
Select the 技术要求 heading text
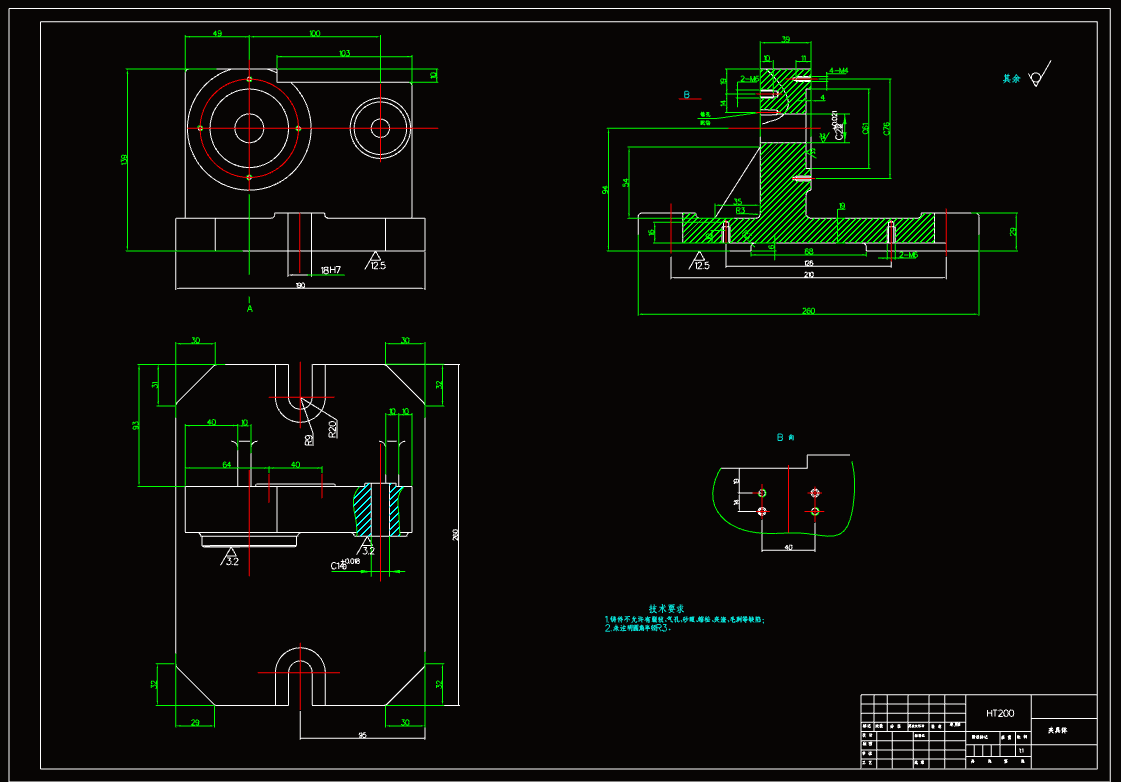tap(666, 608)
